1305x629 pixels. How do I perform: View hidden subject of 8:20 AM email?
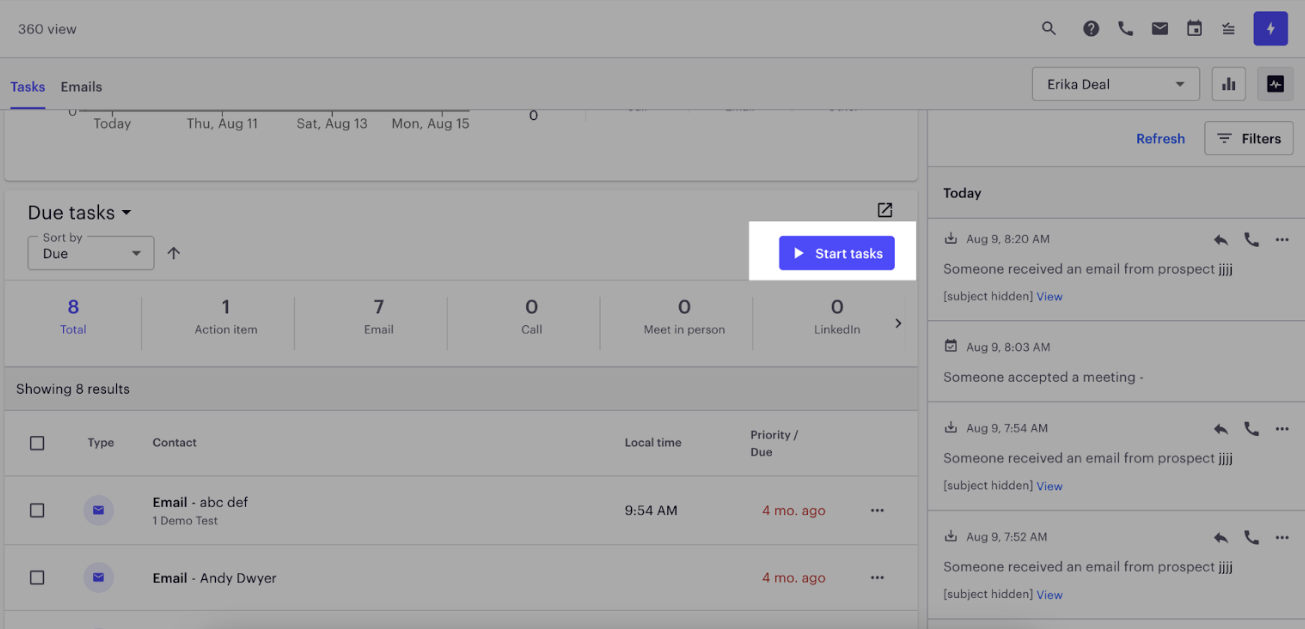[x=1049, y=296]
